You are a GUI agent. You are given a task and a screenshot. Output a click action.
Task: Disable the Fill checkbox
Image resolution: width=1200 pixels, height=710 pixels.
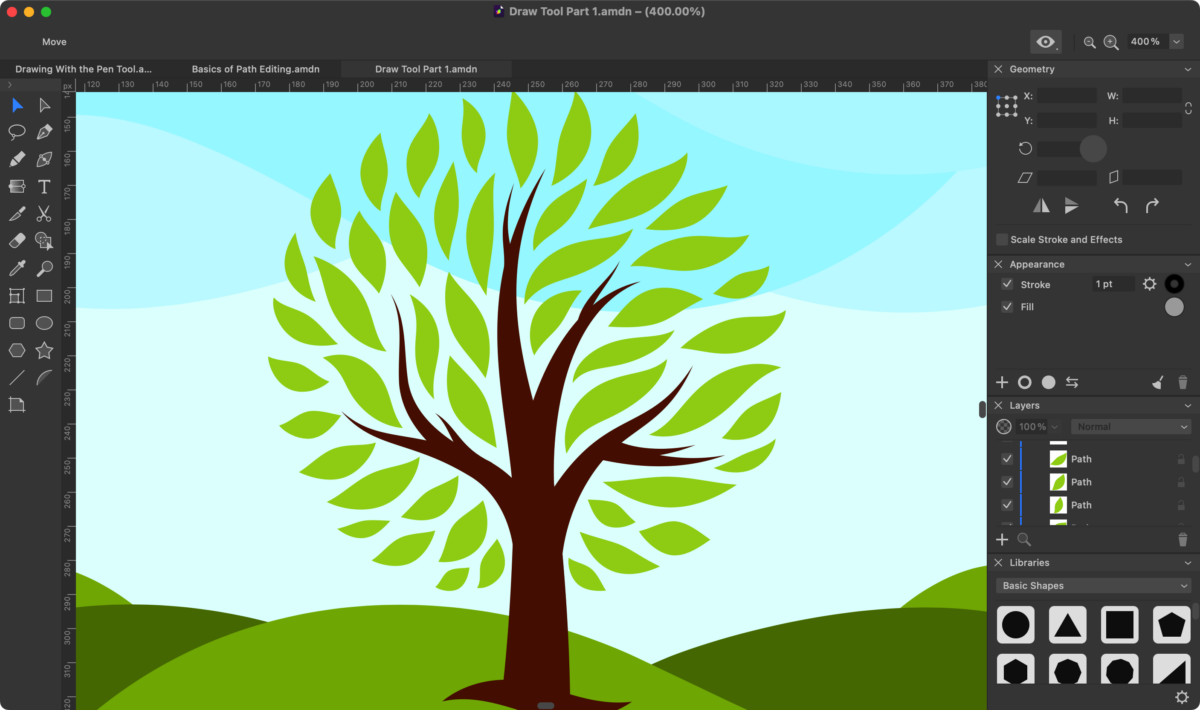1007,306
